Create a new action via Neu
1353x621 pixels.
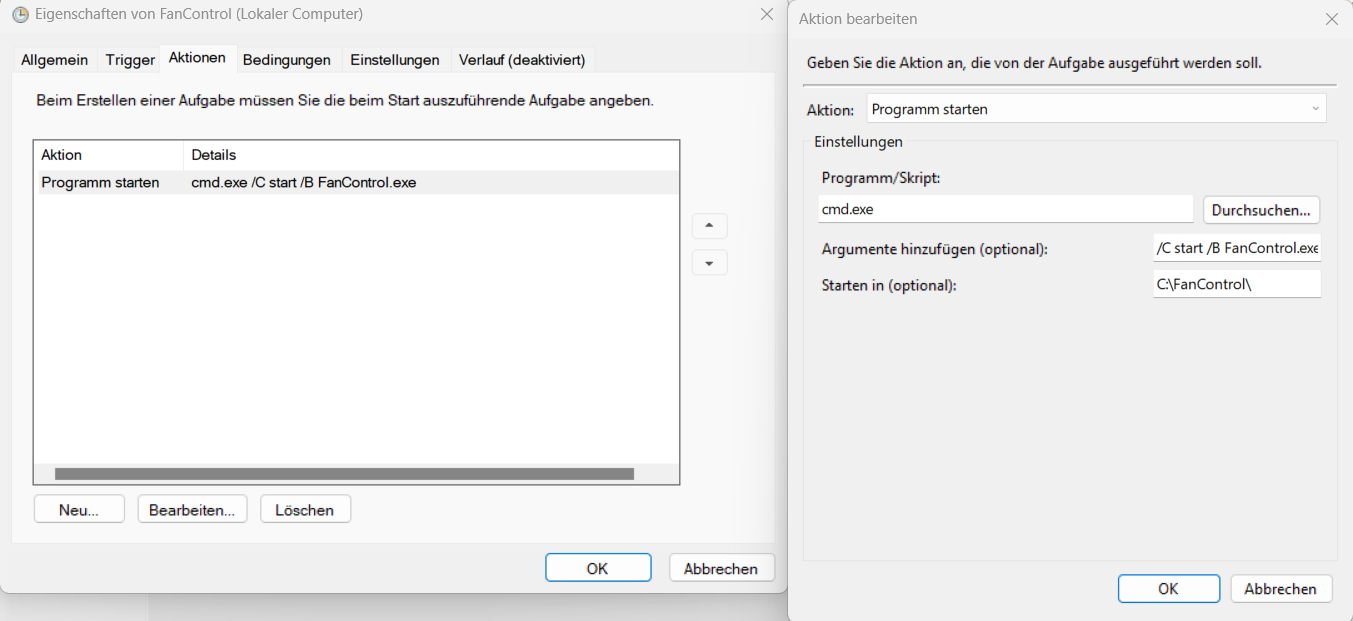(78, 508)
